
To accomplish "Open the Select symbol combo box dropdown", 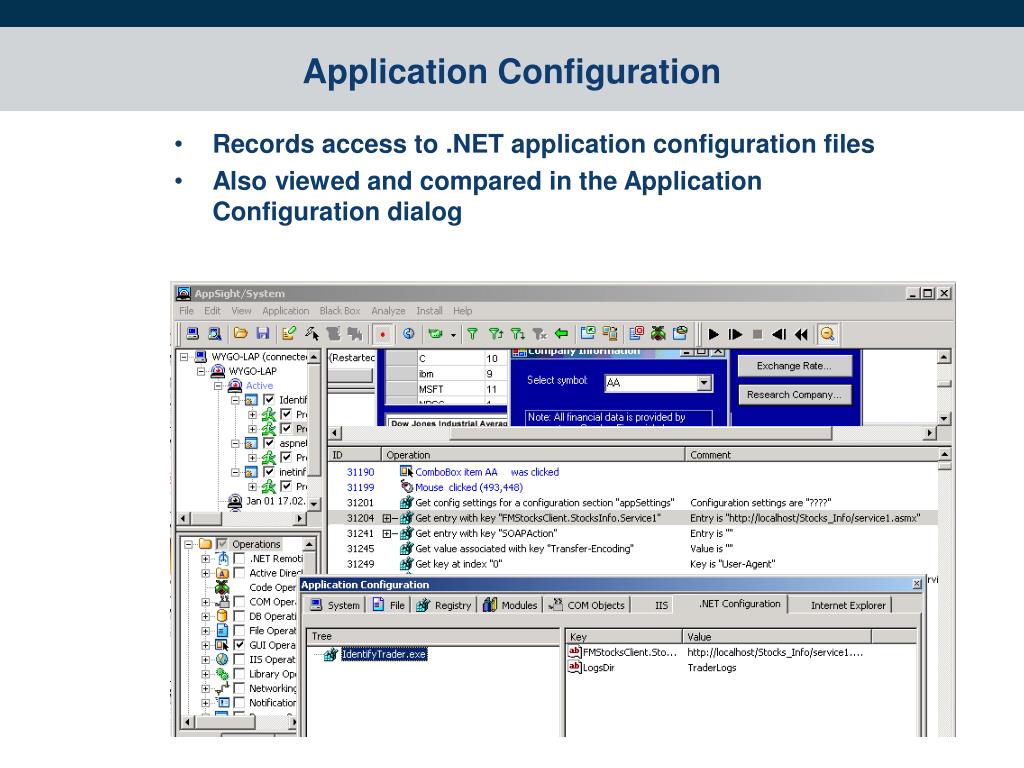I will pos(704,383).
